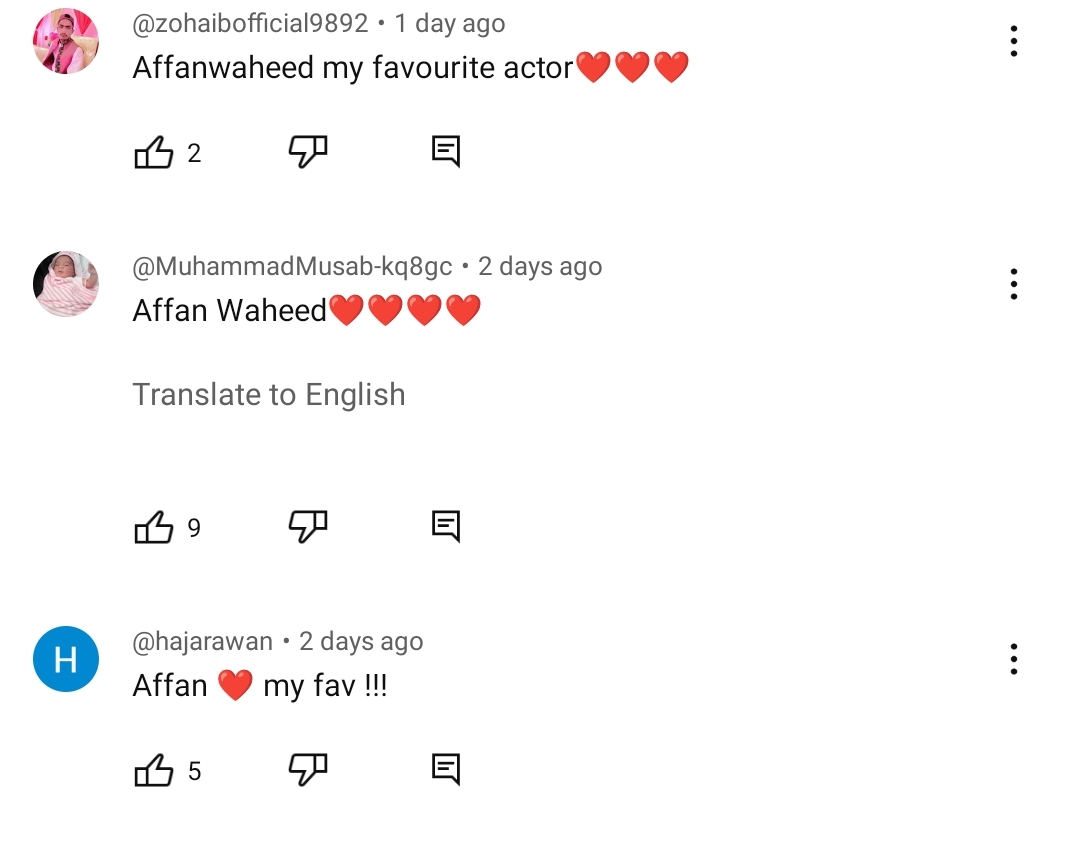Reply to the zohaibofficial9892 comment

[446, 152]
